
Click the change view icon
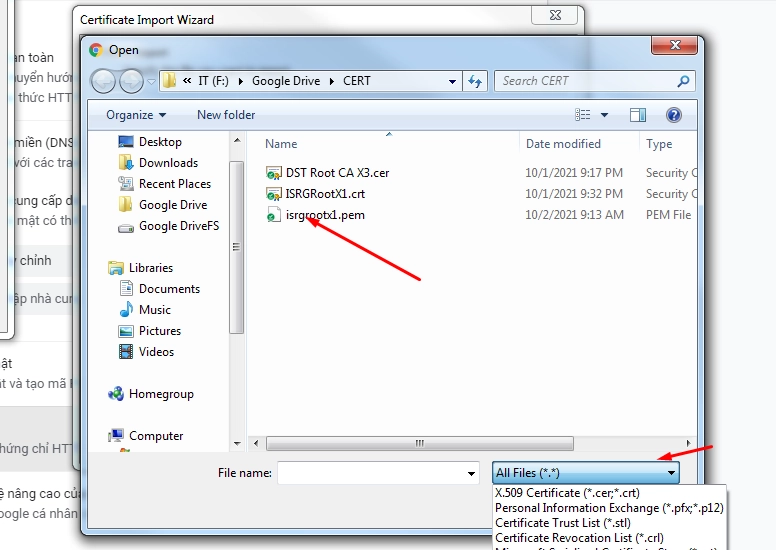[x=584, y=115]
